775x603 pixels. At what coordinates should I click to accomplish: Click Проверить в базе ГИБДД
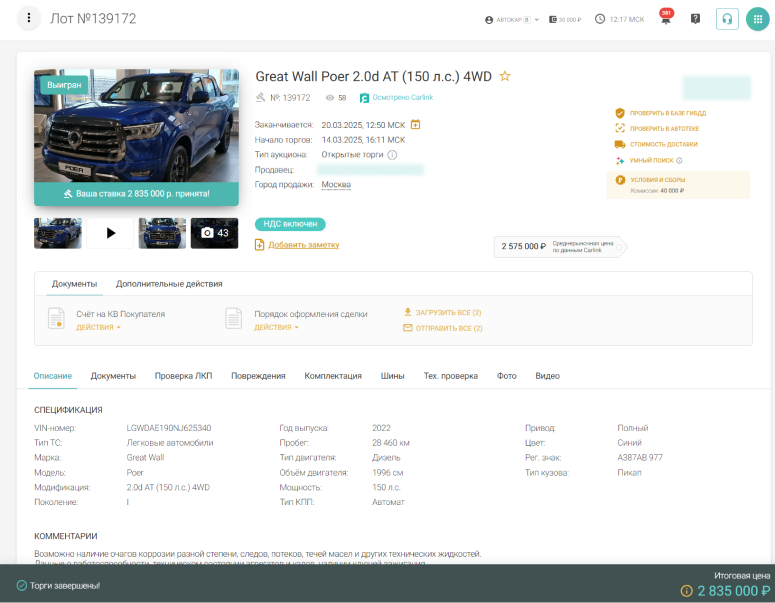663,113
